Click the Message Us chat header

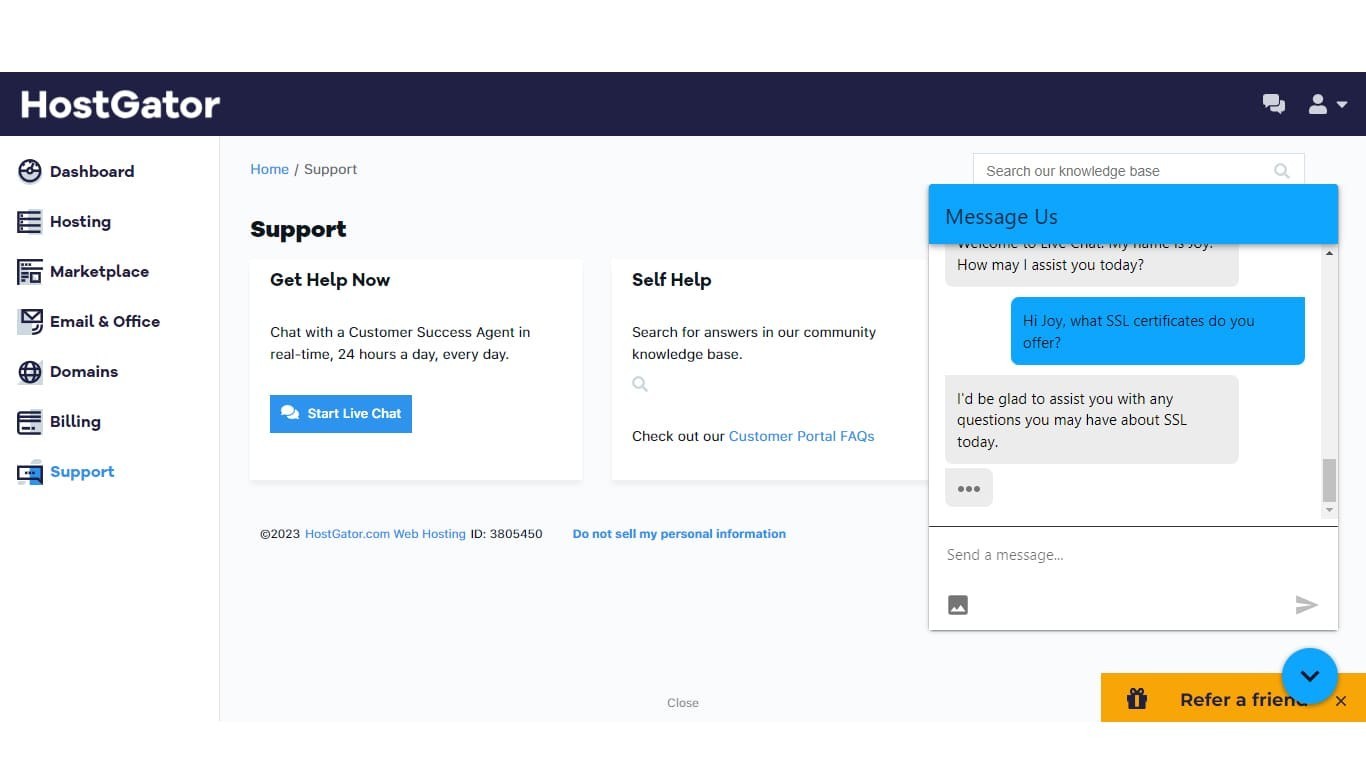(x=1133, y=214)
